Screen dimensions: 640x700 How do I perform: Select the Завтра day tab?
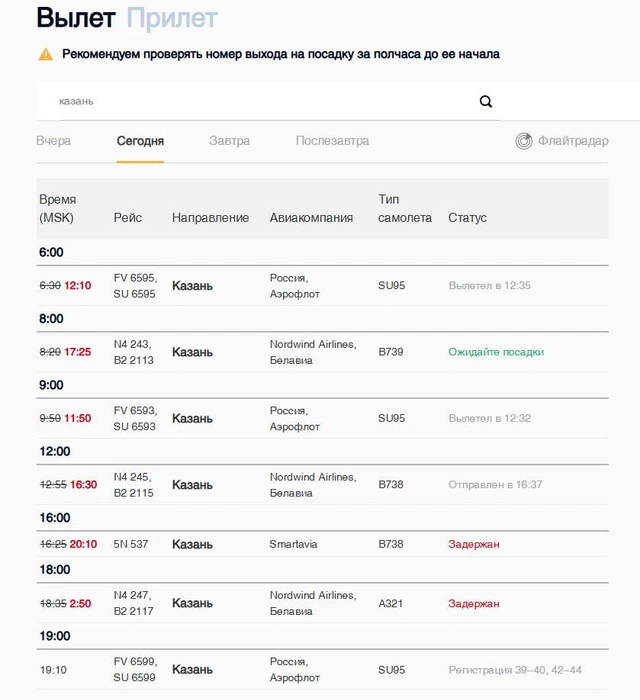point(229,141)
